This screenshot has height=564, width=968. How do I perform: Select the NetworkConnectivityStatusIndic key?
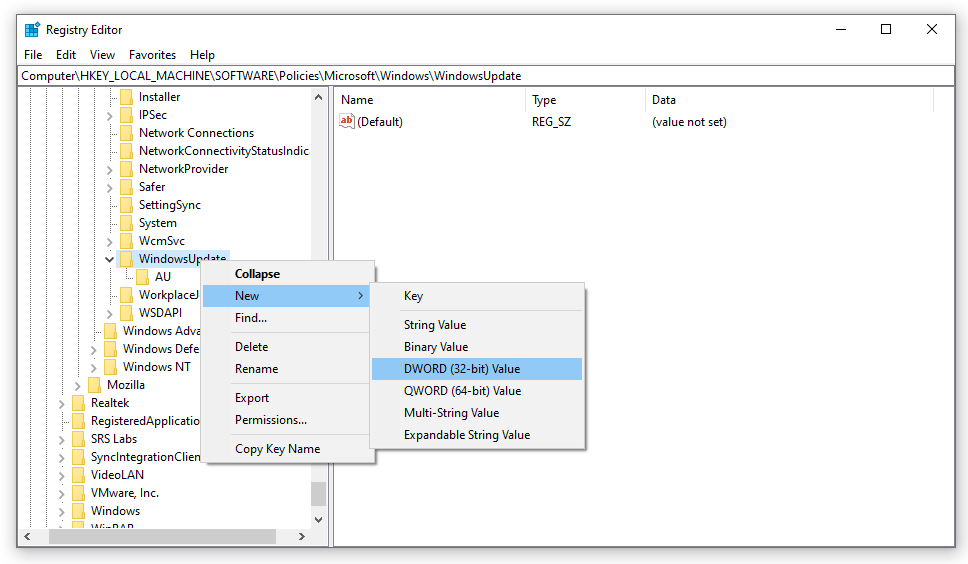point(223,151)
